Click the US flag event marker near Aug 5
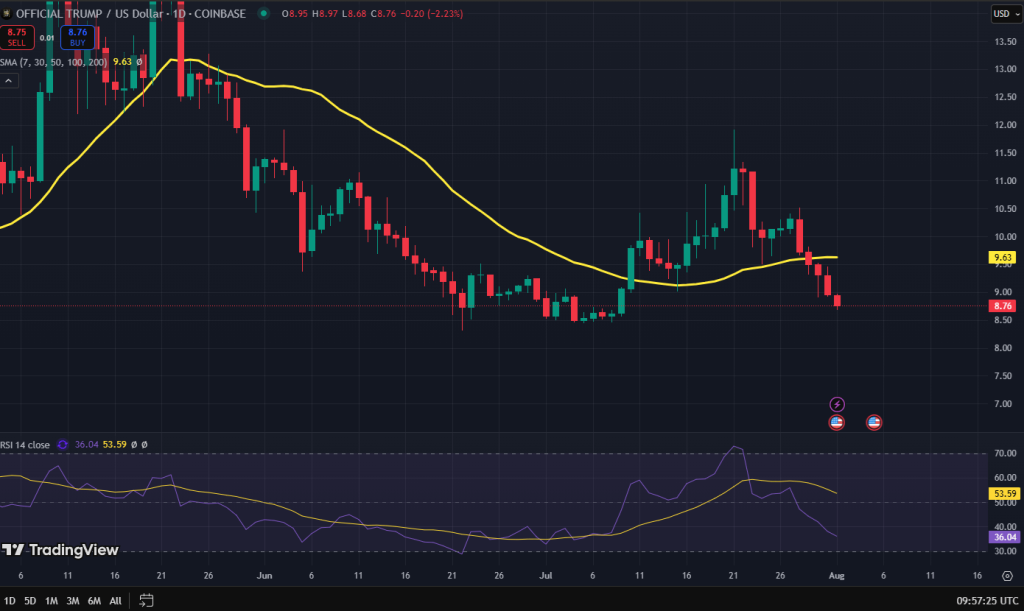This screenshot has height=611, width=1024. (874, 422)
